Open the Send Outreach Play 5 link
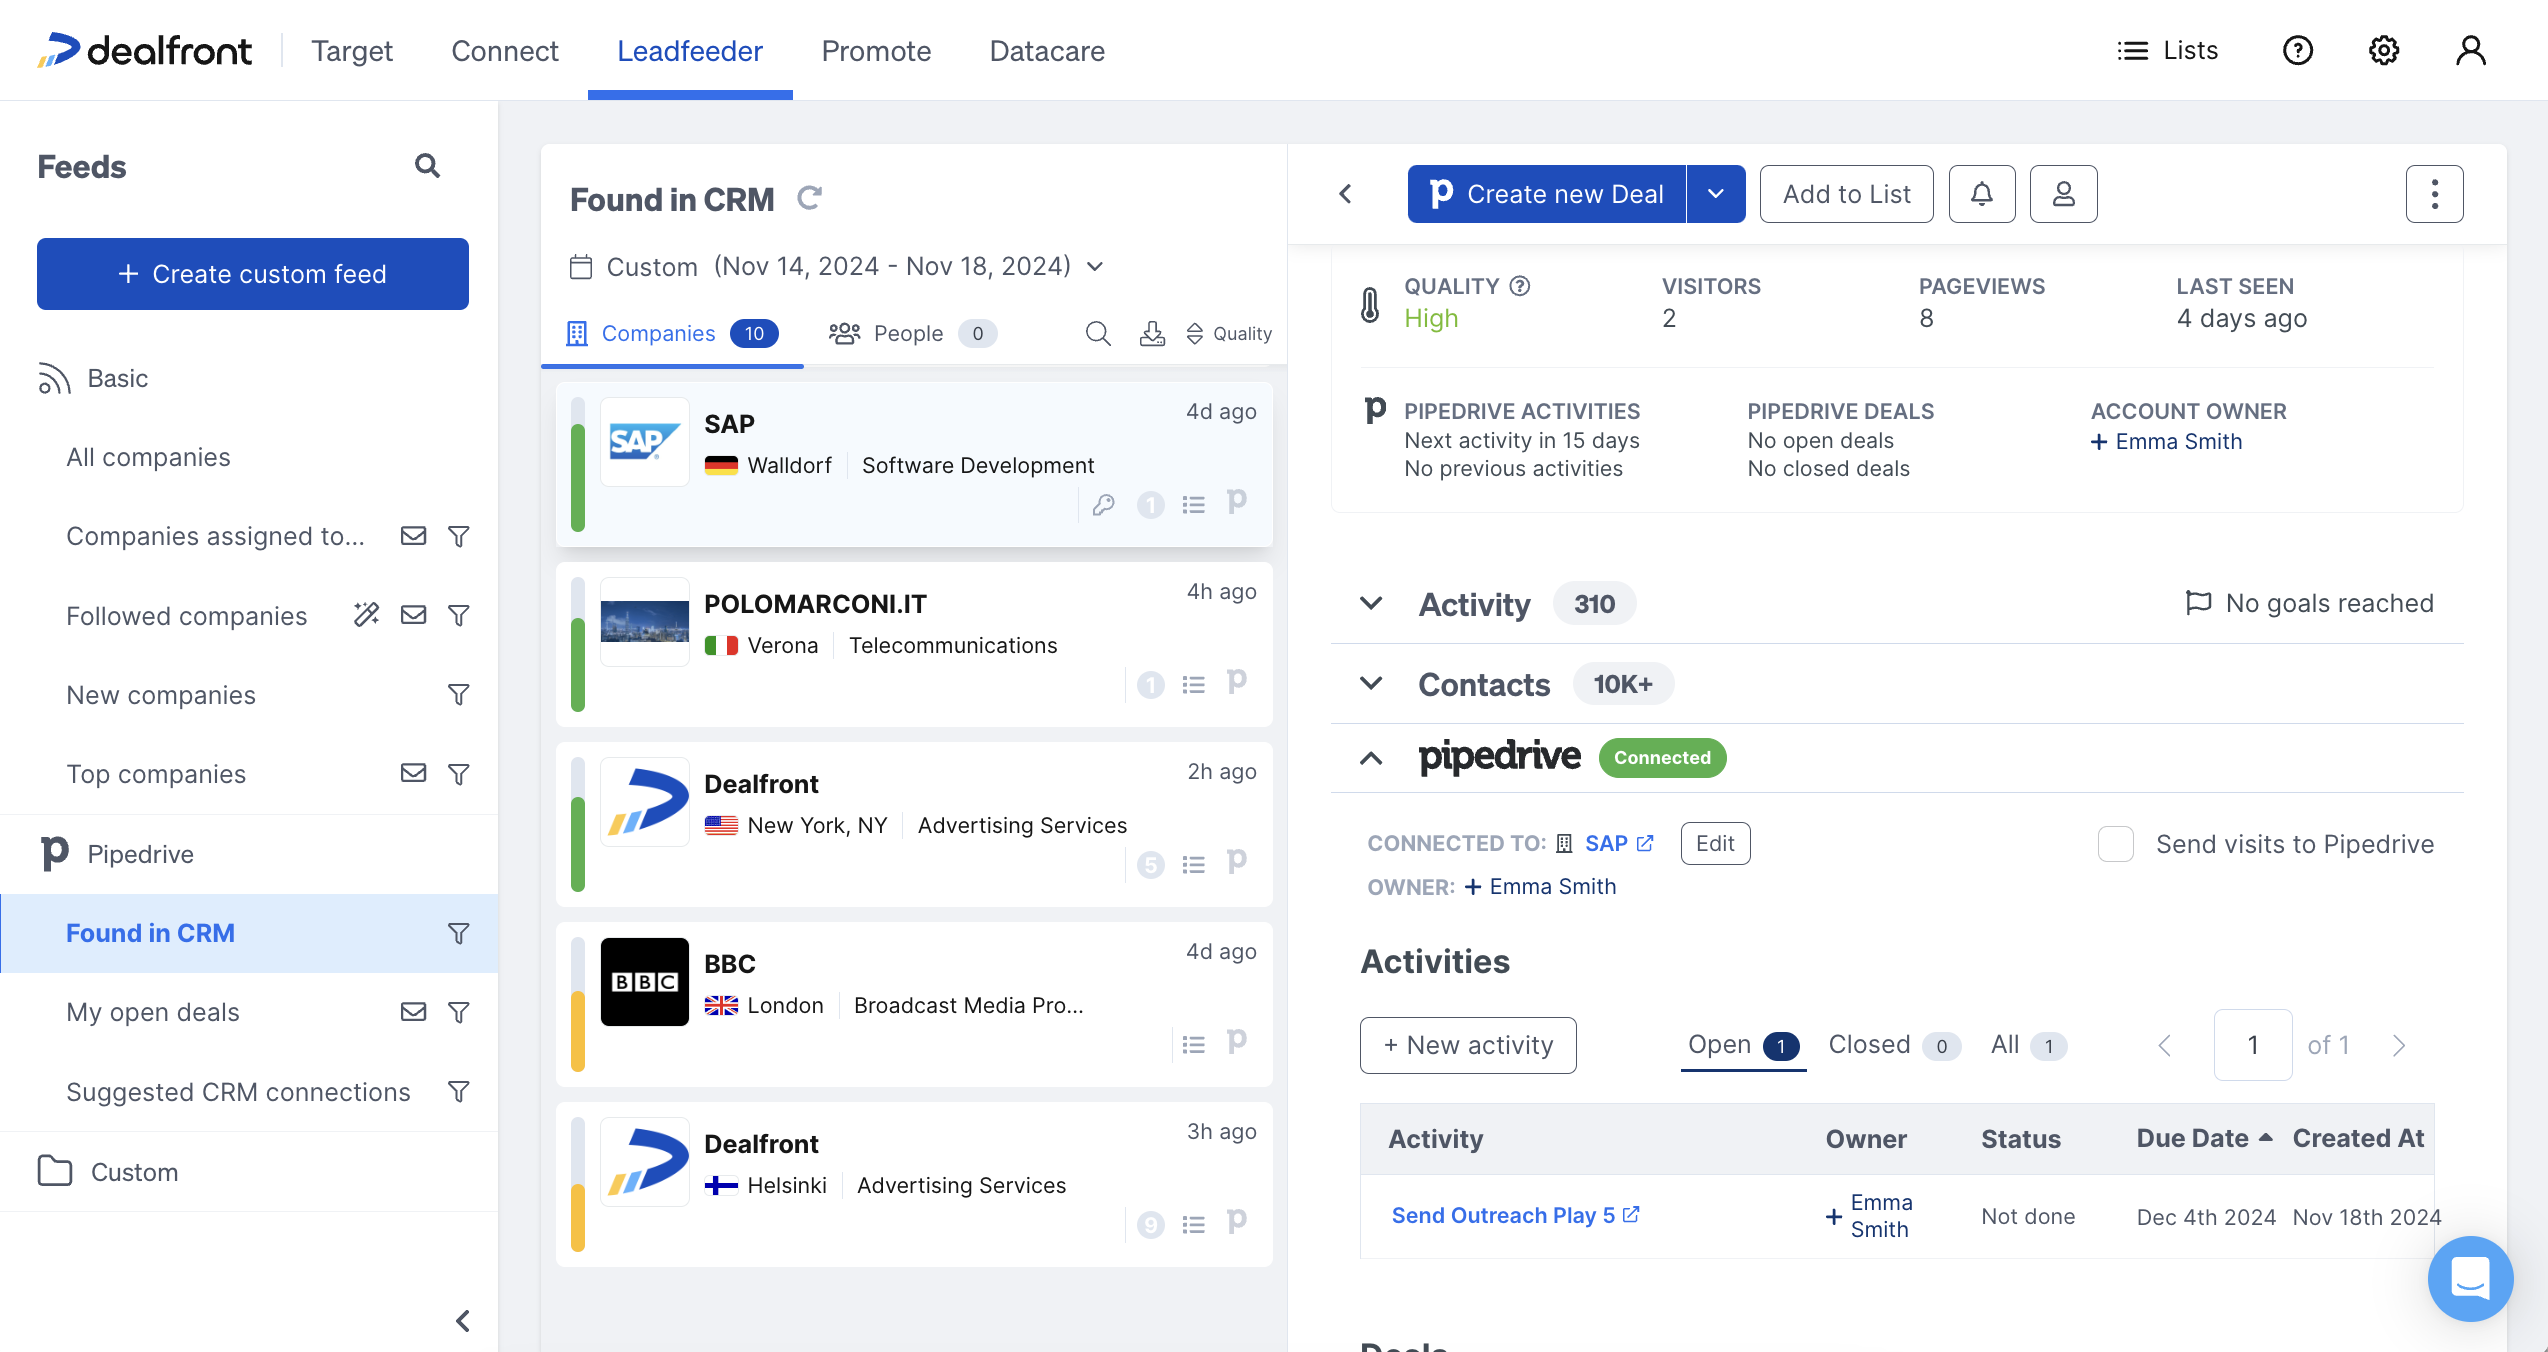This screenshot has height=1352, width=2548. (1504, 1215)
